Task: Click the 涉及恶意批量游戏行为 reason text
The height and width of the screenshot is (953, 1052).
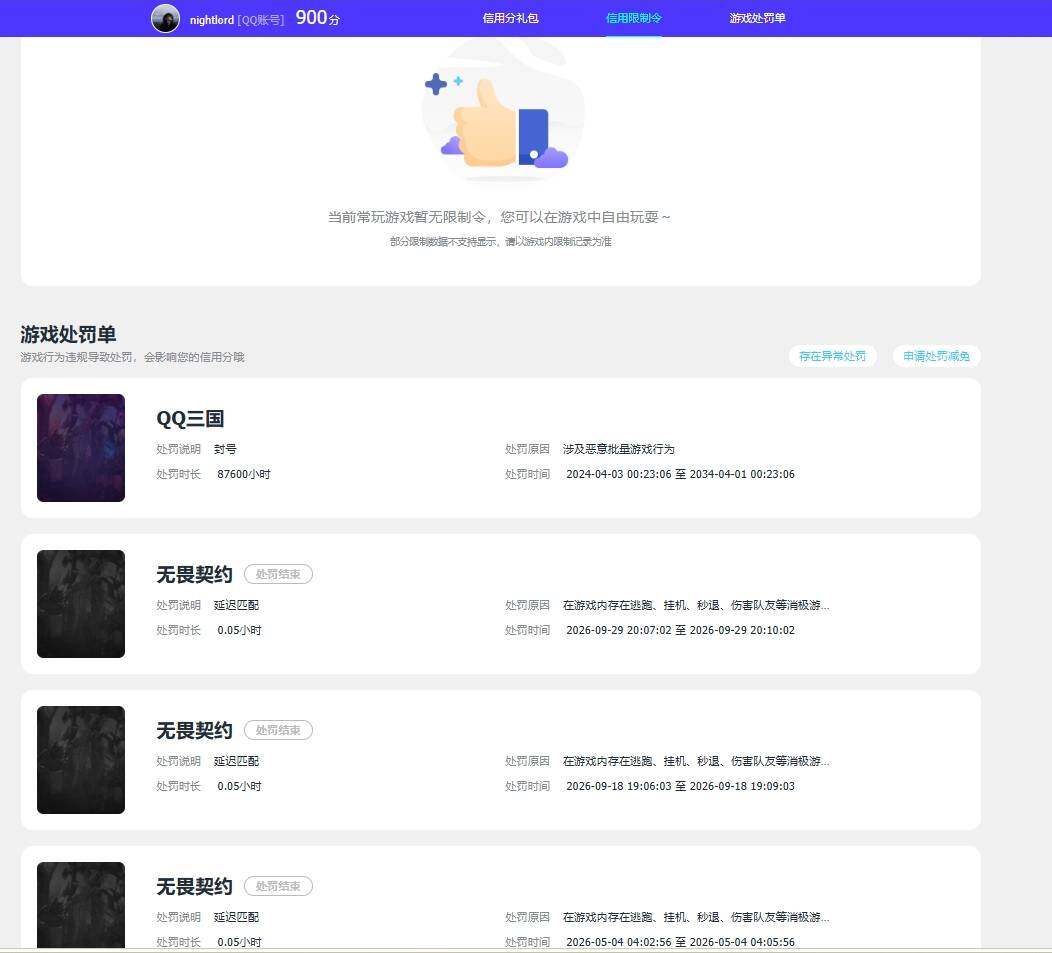Action: pyautogui.click(x=618, y=449)
